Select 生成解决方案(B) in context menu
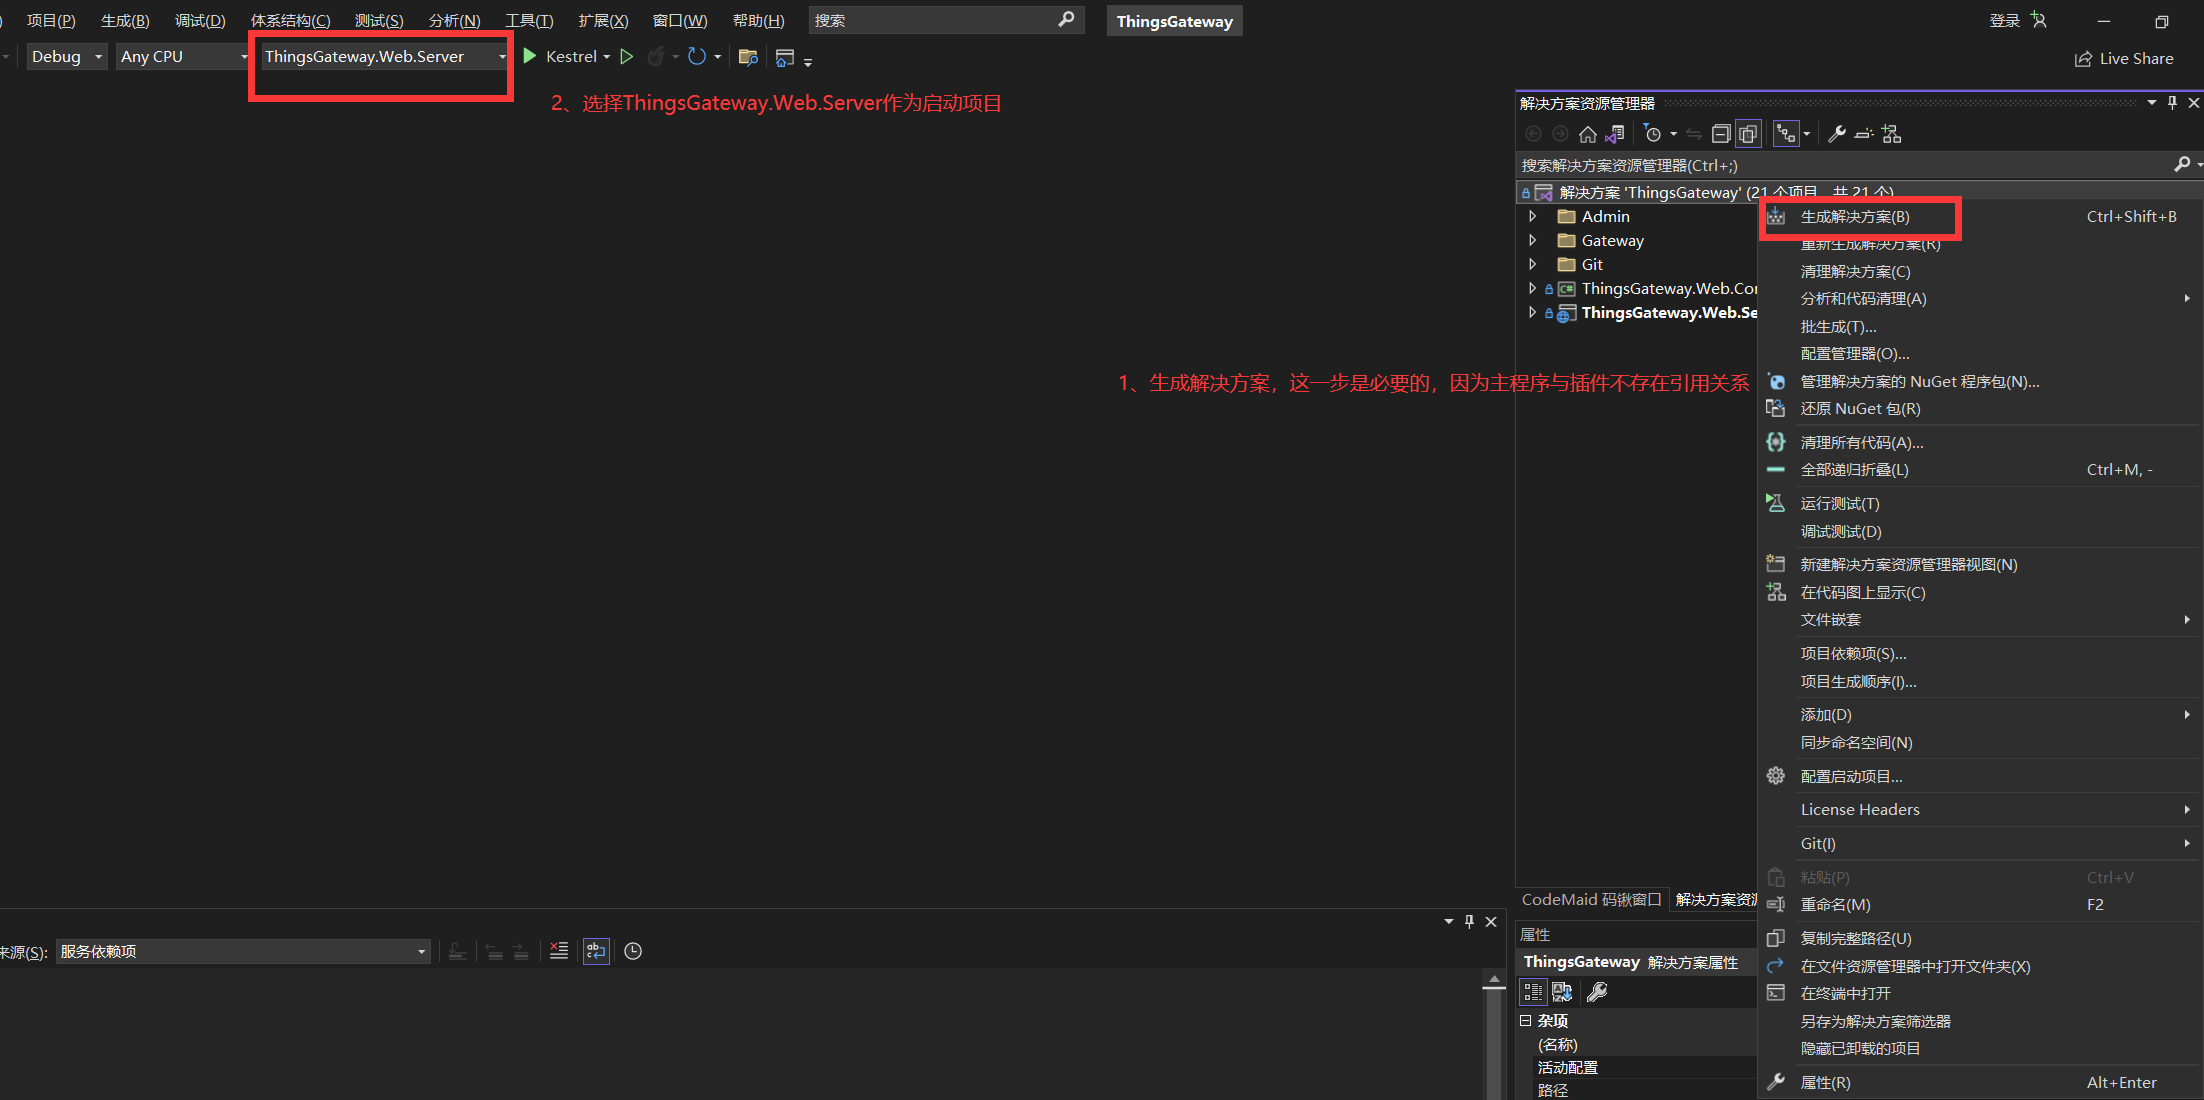The width and height of the screenshot is (2204, 1100). click(x=1854, y=217)
